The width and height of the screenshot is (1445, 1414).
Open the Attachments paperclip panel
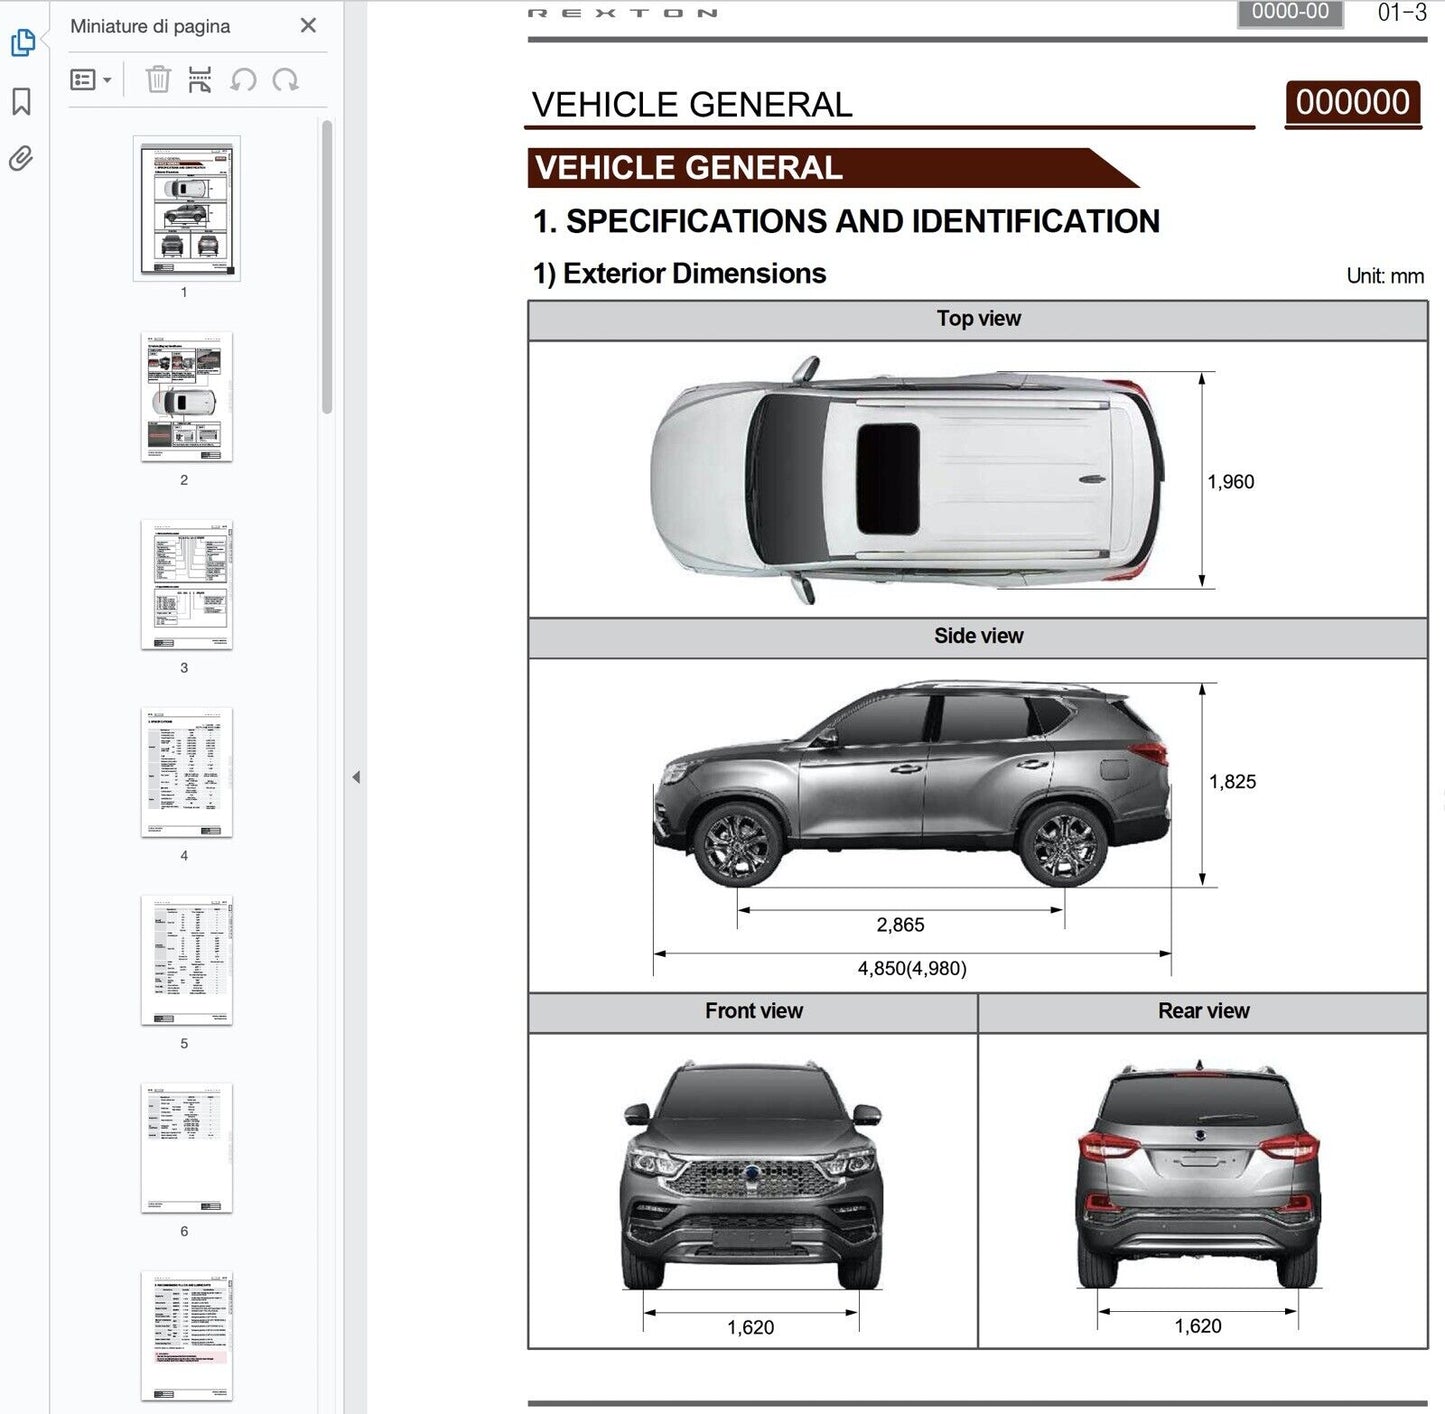point(21,158)
